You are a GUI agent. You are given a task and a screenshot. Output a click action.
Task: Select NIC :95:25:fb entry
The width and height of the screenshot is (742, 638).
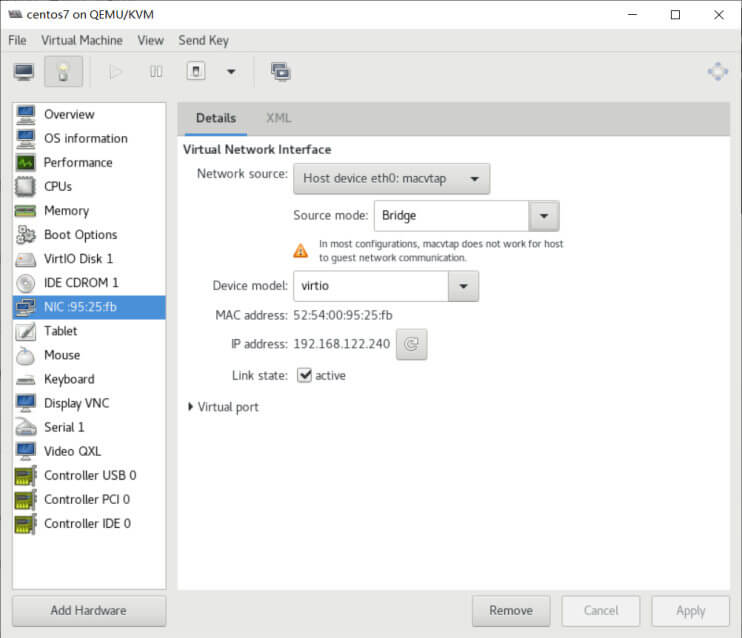(89, 307)
